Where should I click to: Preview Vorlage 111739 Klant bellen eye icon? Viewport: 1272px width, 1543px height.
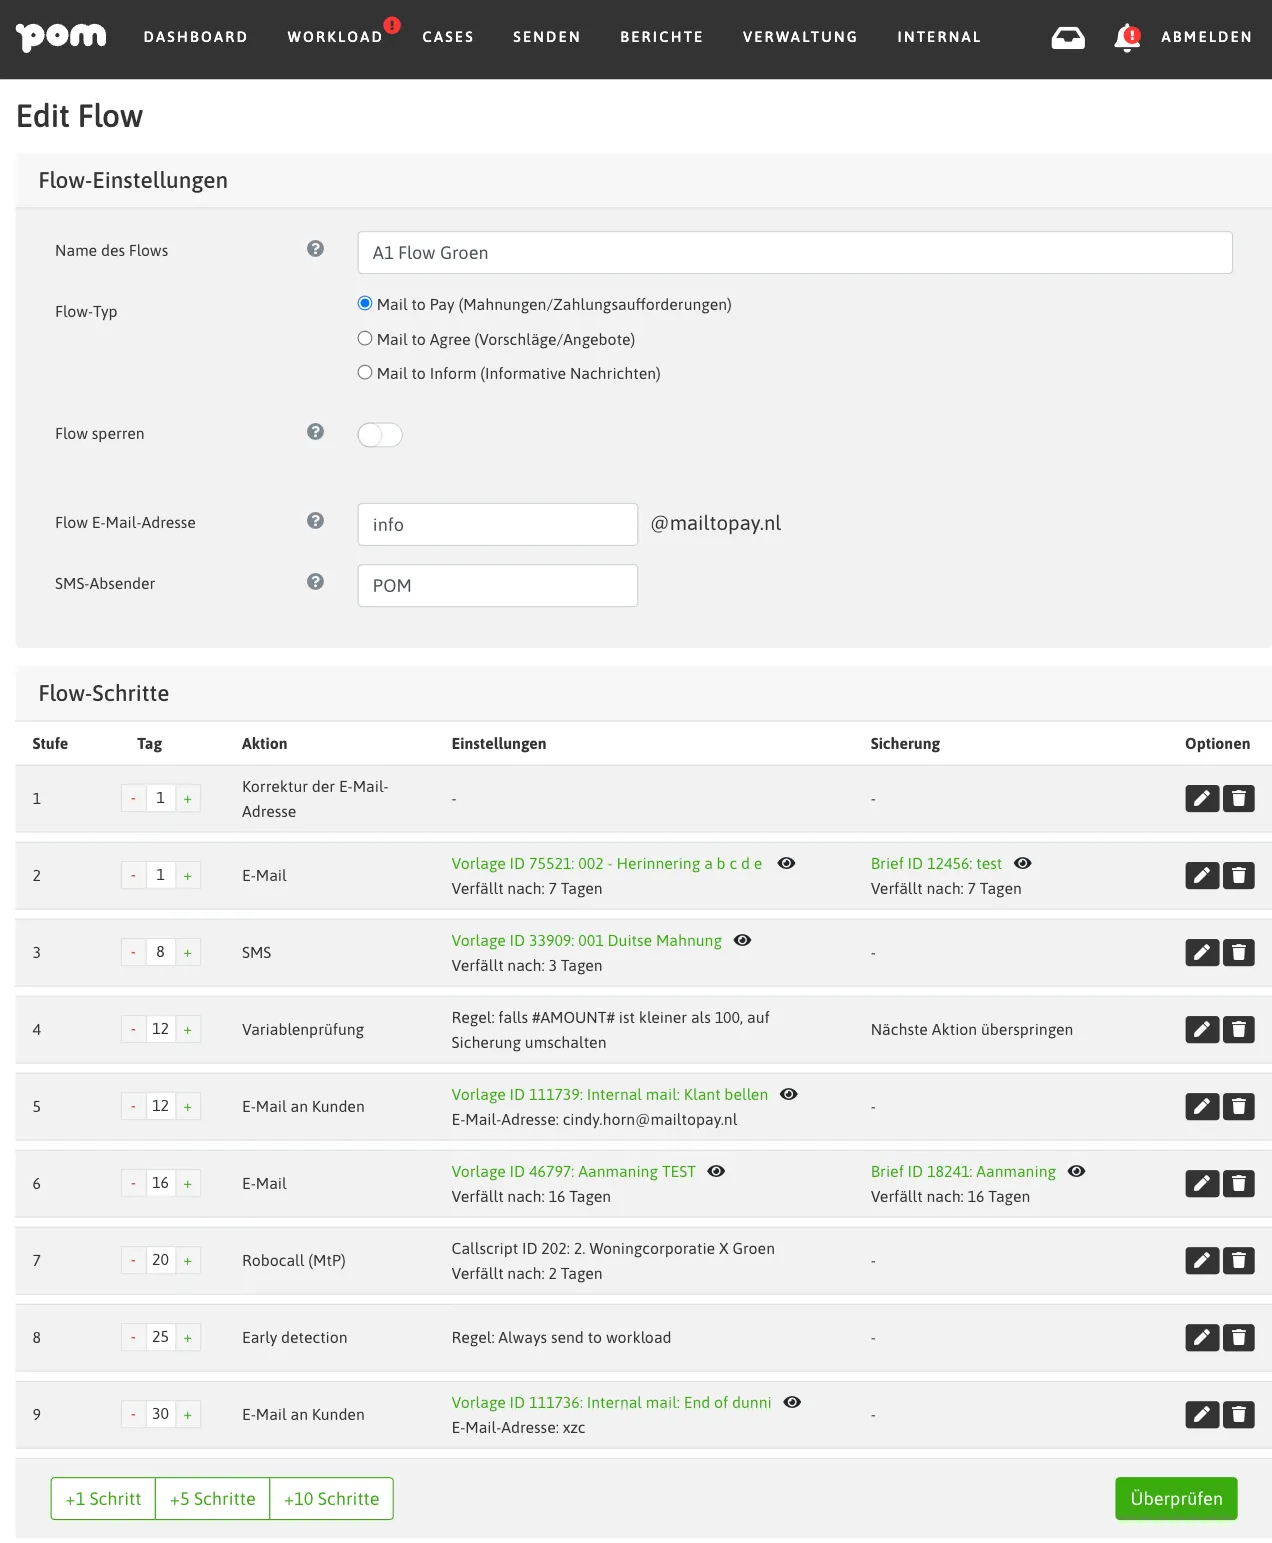[789, 1094]
